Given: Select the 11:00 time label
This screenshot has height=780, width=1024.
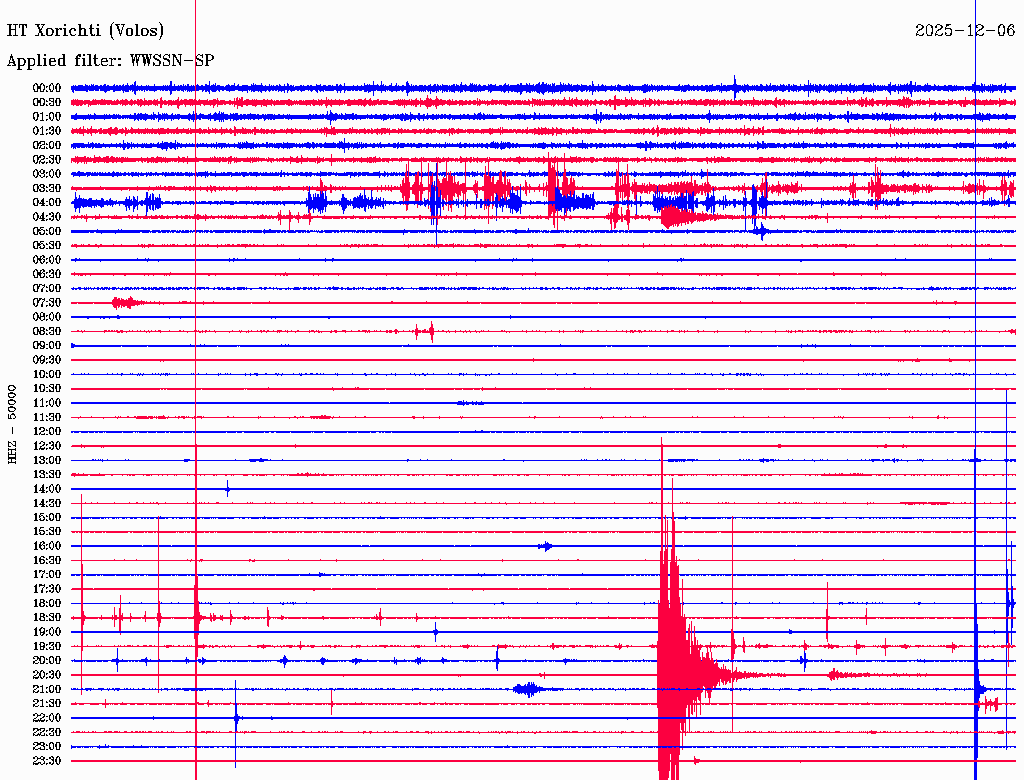Looking at the screenshot, I should (x=47, y=403).
